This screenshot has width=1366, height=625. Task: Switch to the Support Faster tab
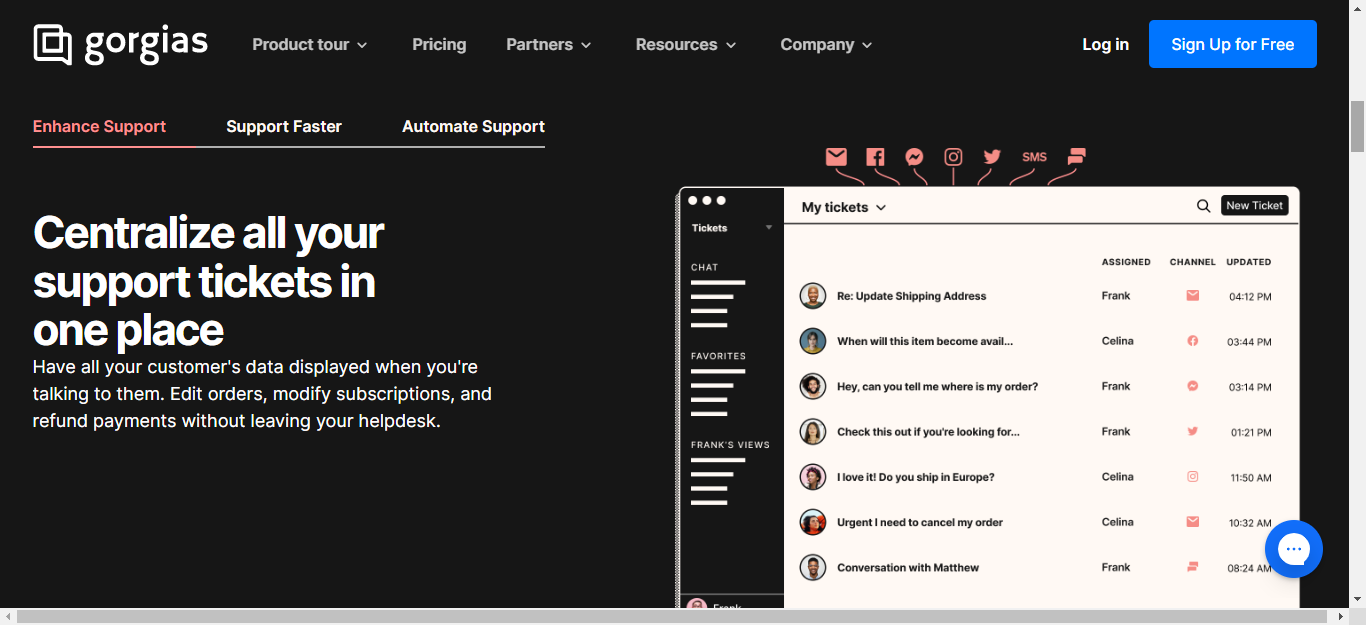click(x=284, y=126)
